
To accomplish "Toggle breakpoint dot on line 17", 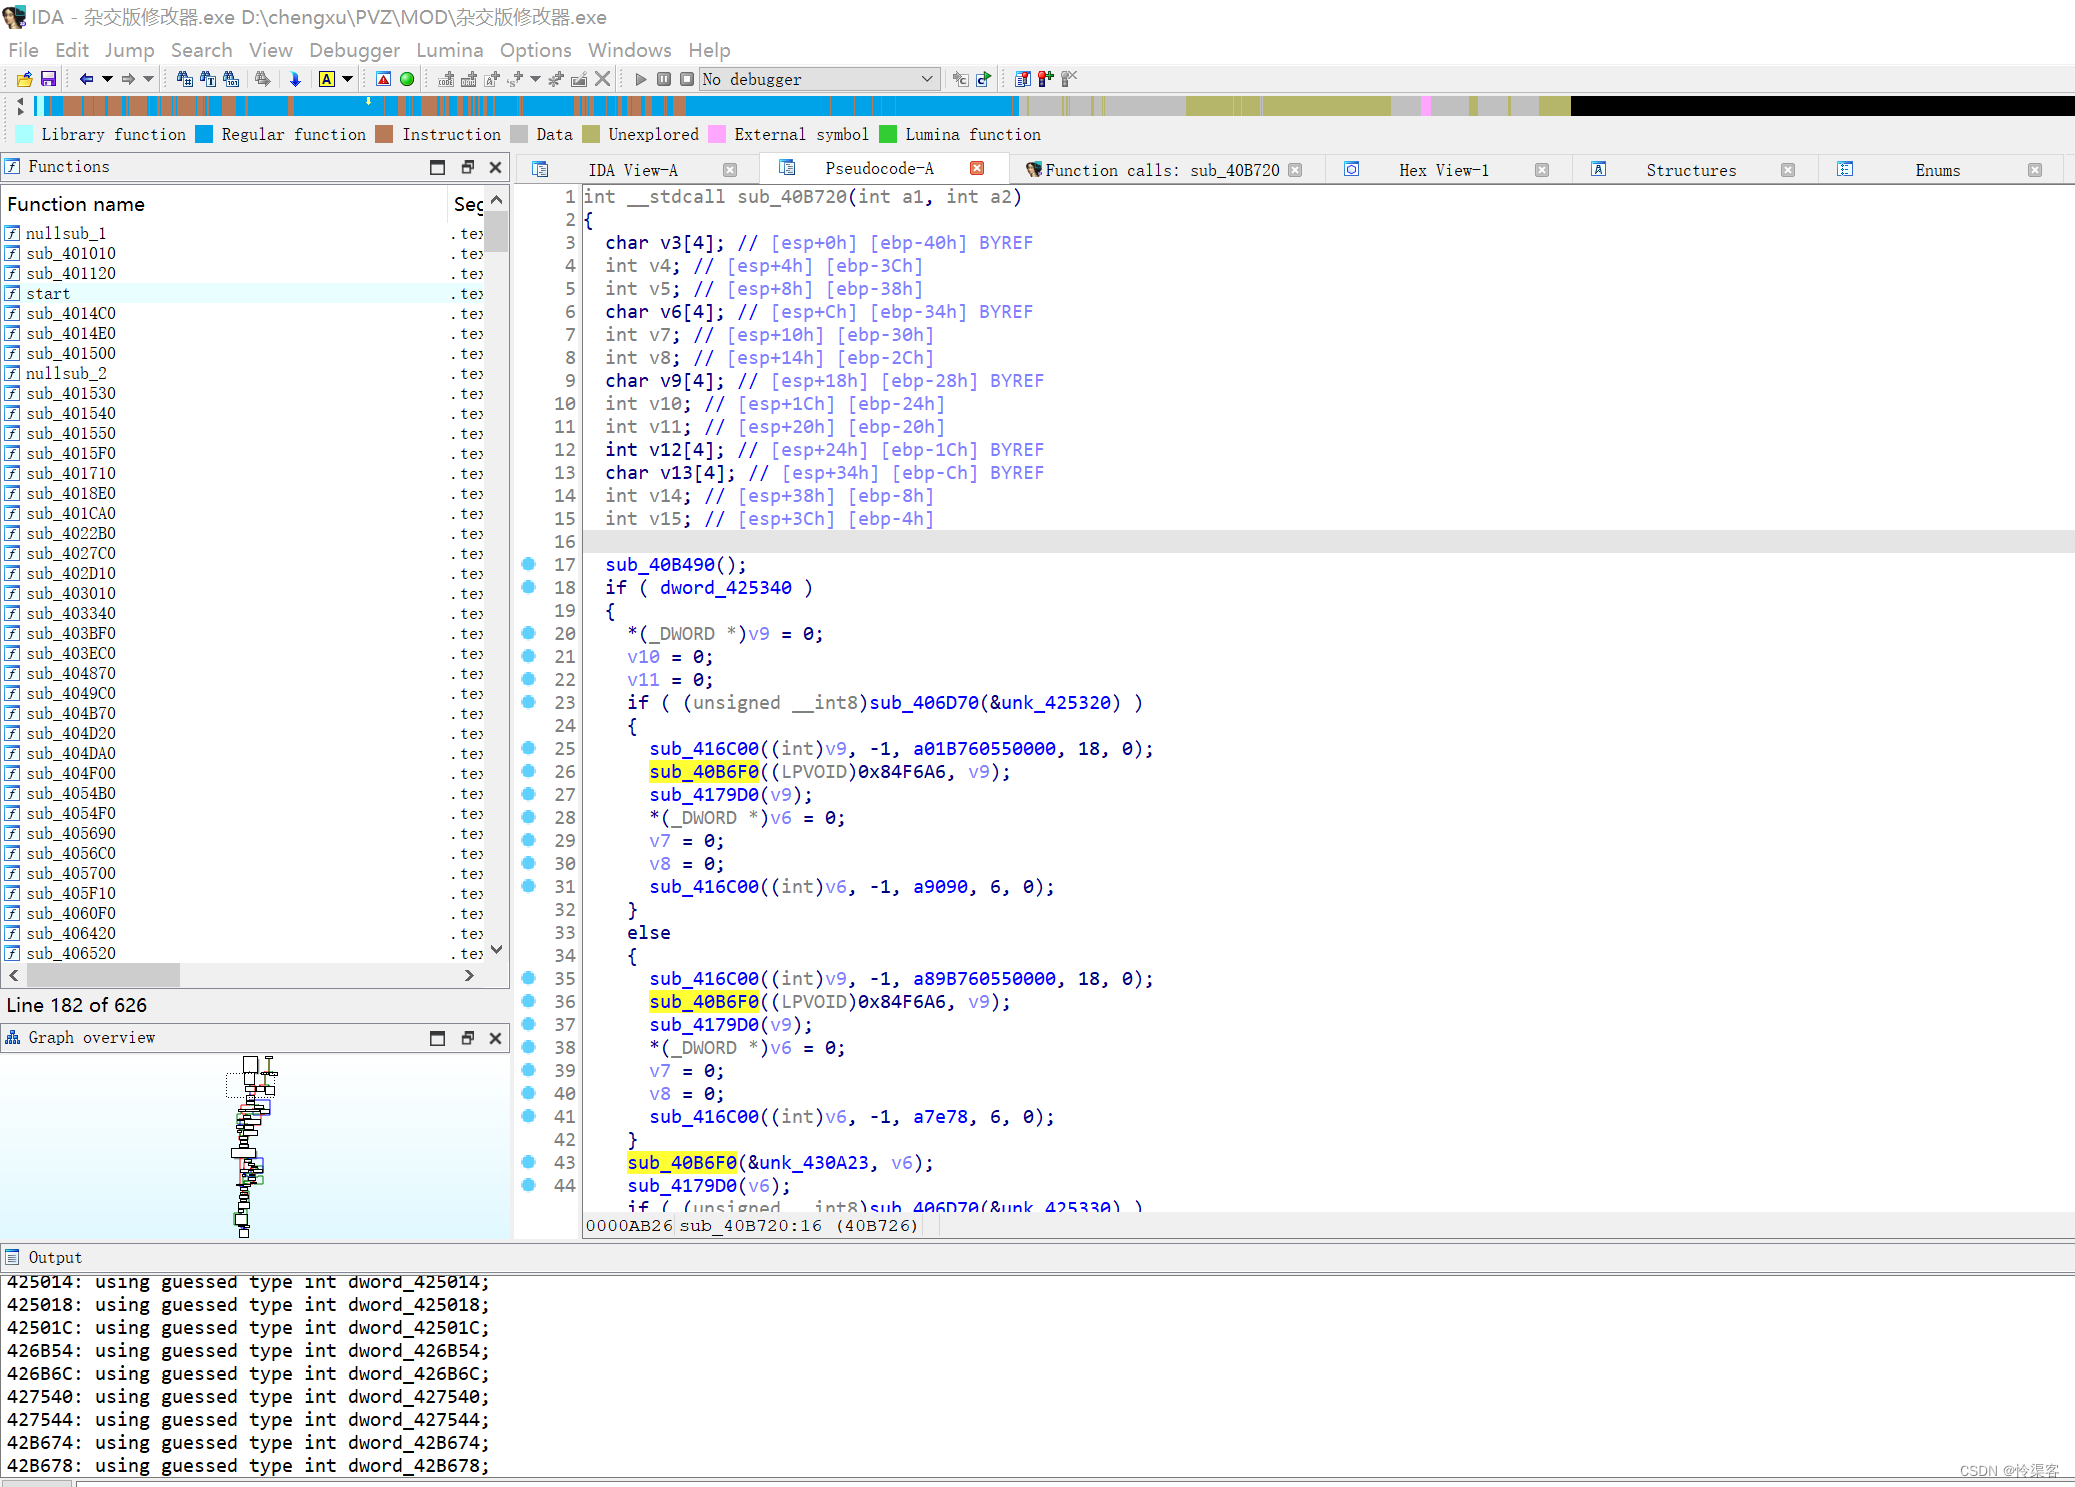I will tap(529, 564).
